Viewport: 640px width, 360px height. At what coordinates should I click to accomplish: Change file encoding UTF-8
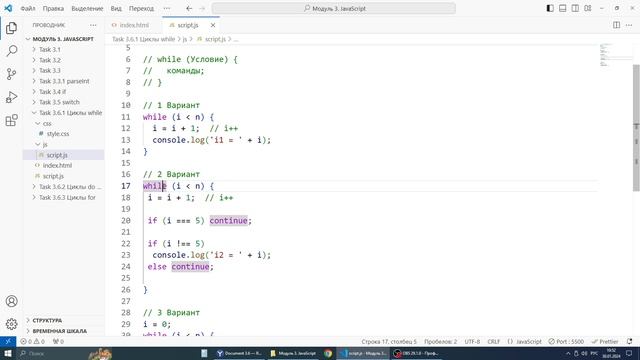pyautogui.click(x=472, y=342)
